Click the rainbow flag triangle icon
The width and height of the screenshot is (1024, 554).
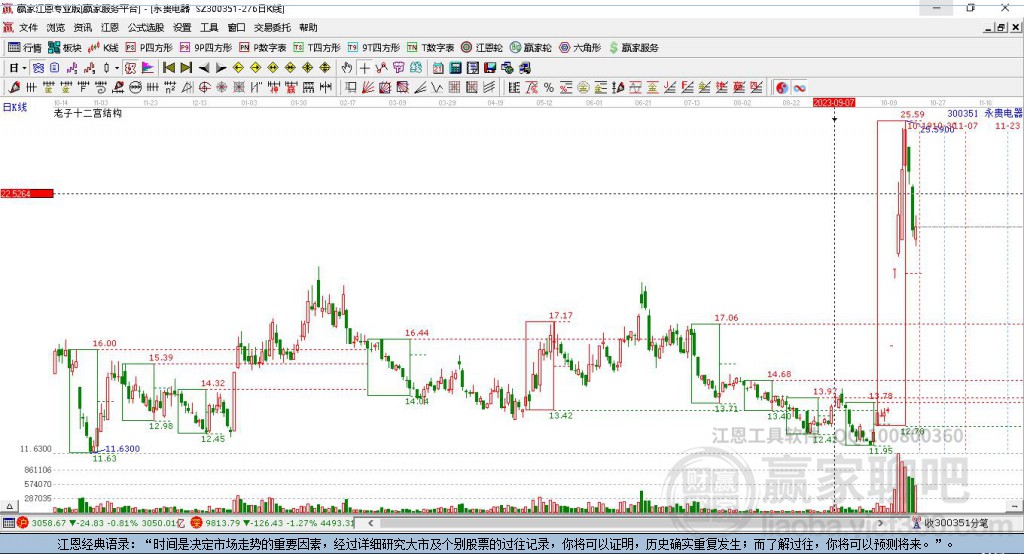point(148,68)
